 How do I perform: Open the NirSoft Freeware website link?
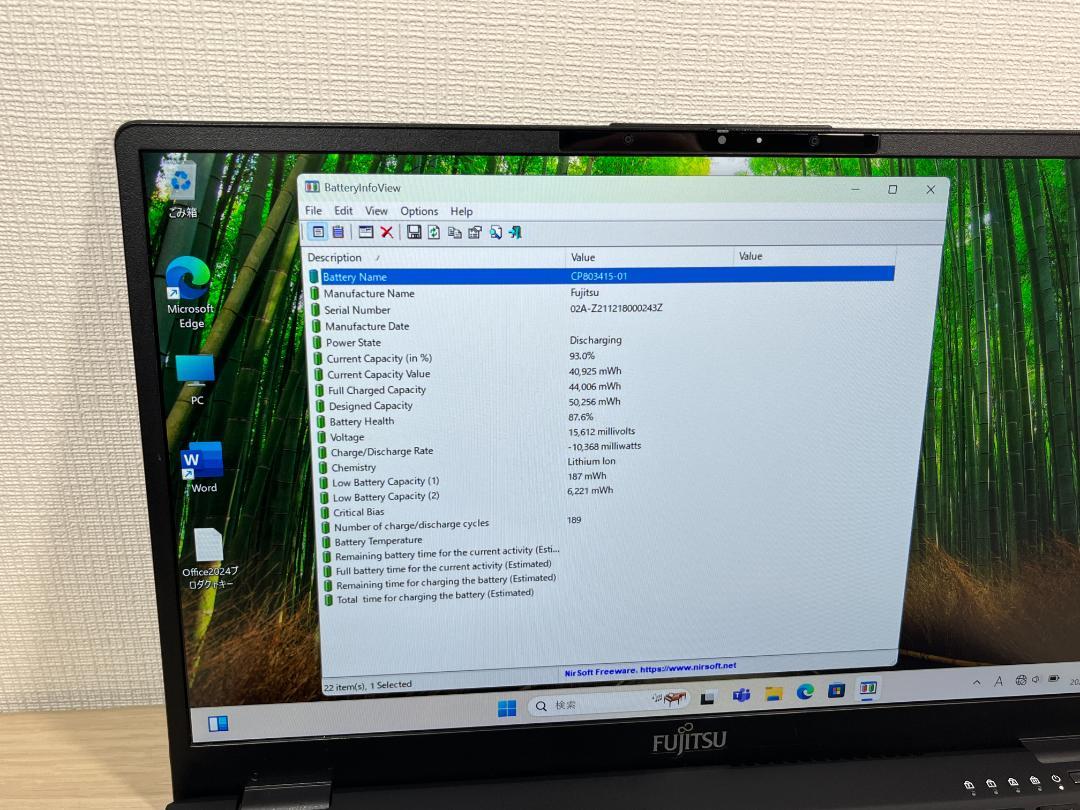pos(650,669)
